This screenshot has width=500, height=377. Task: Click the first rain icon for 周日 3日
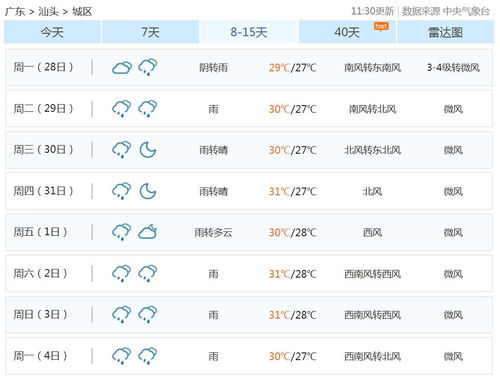121,314
